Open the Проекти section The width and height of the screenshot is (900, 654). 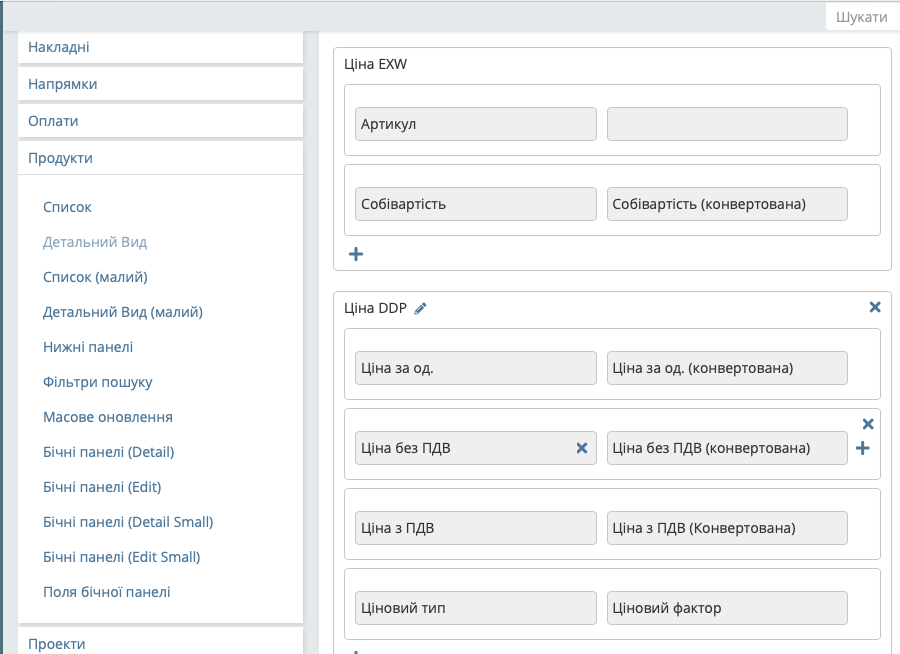[x=160, y=643]
